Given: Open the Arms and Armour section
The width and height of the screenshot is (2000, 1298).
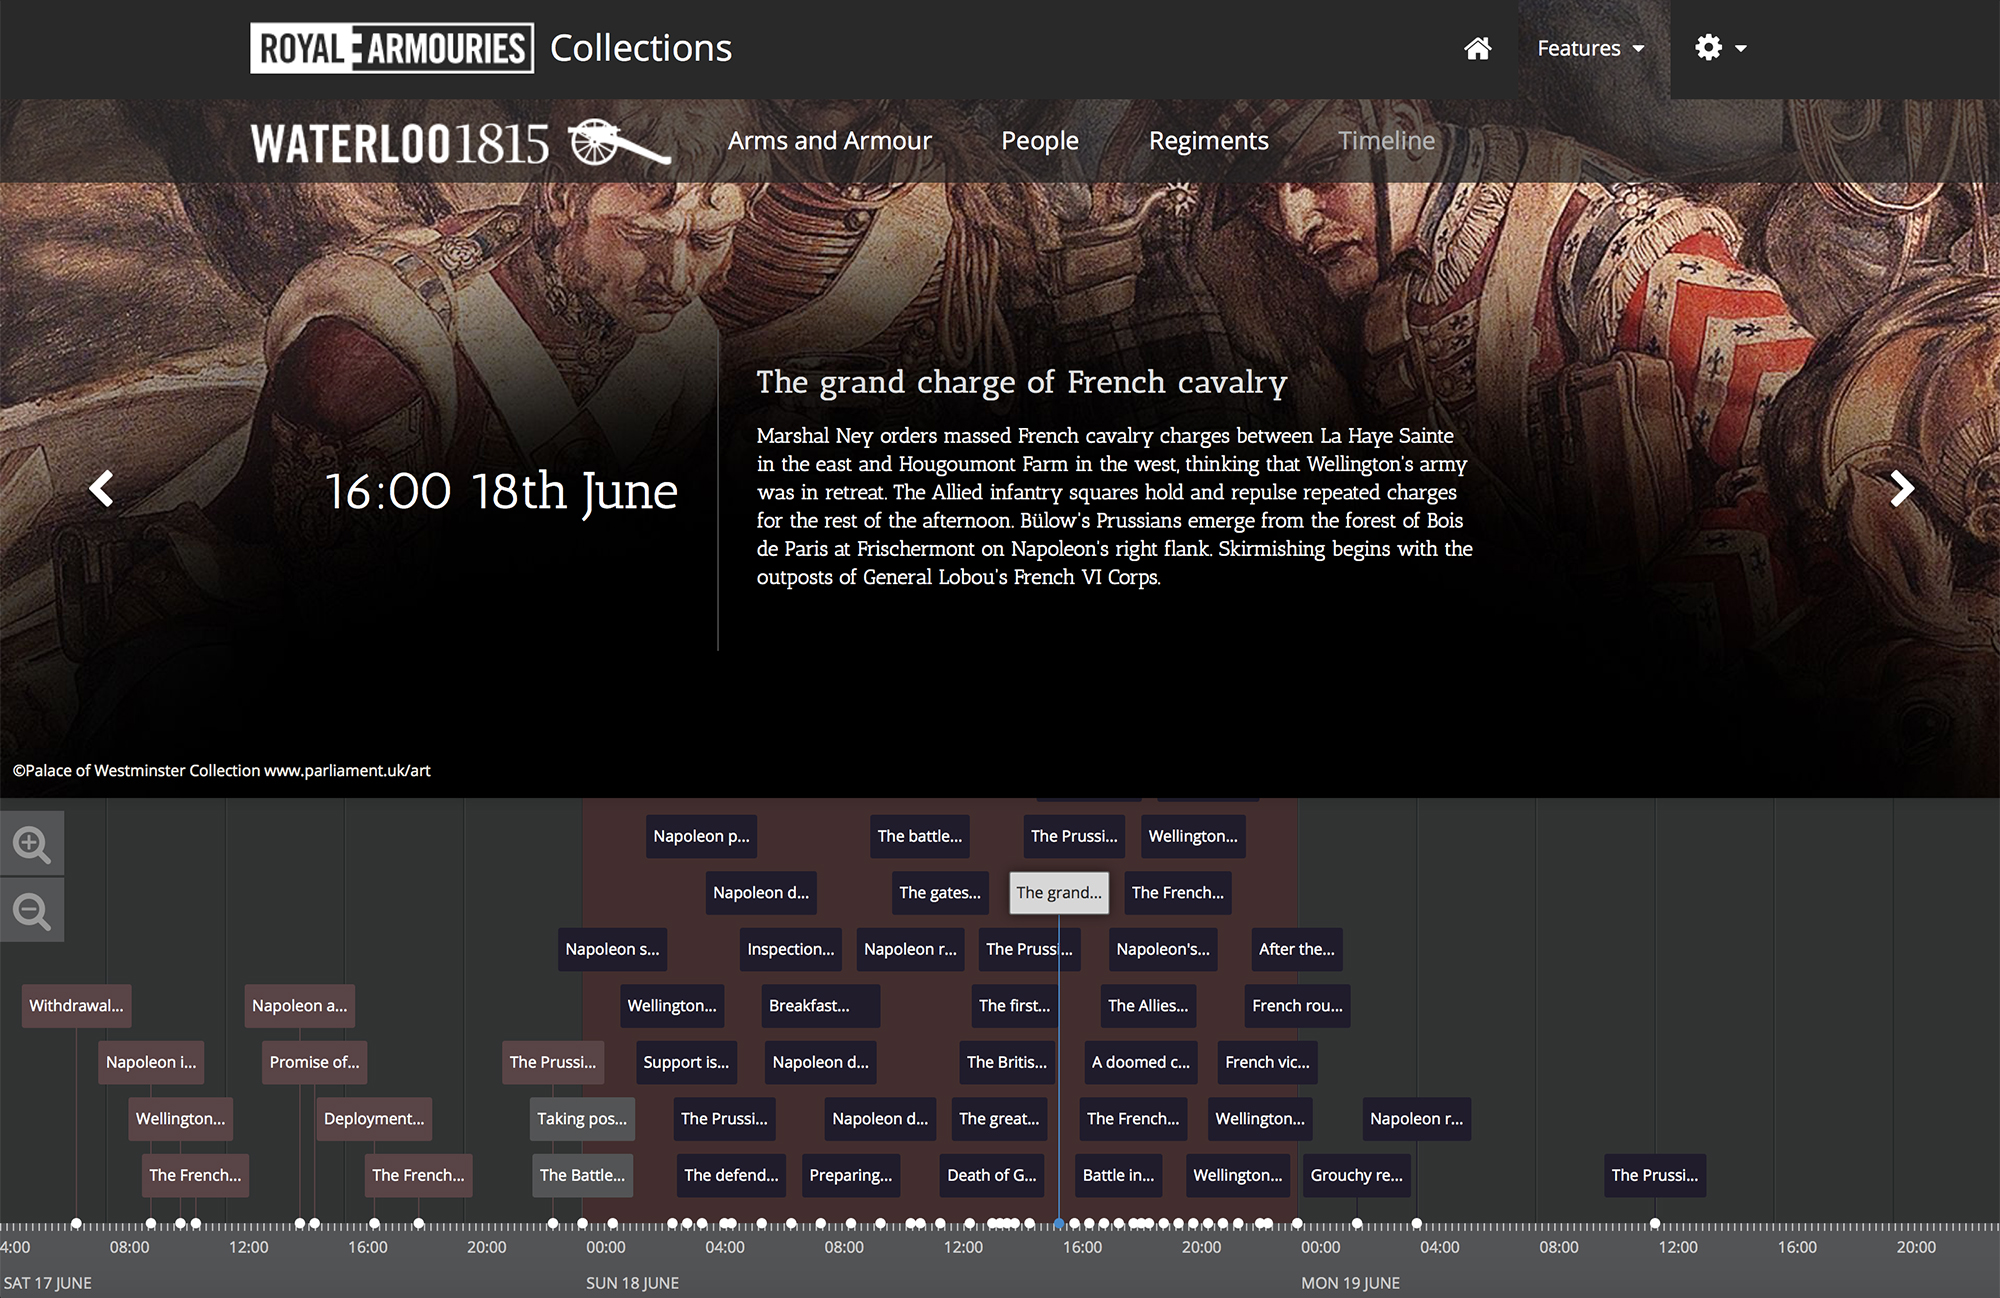Looking at the screenshot, I should 829,141.
